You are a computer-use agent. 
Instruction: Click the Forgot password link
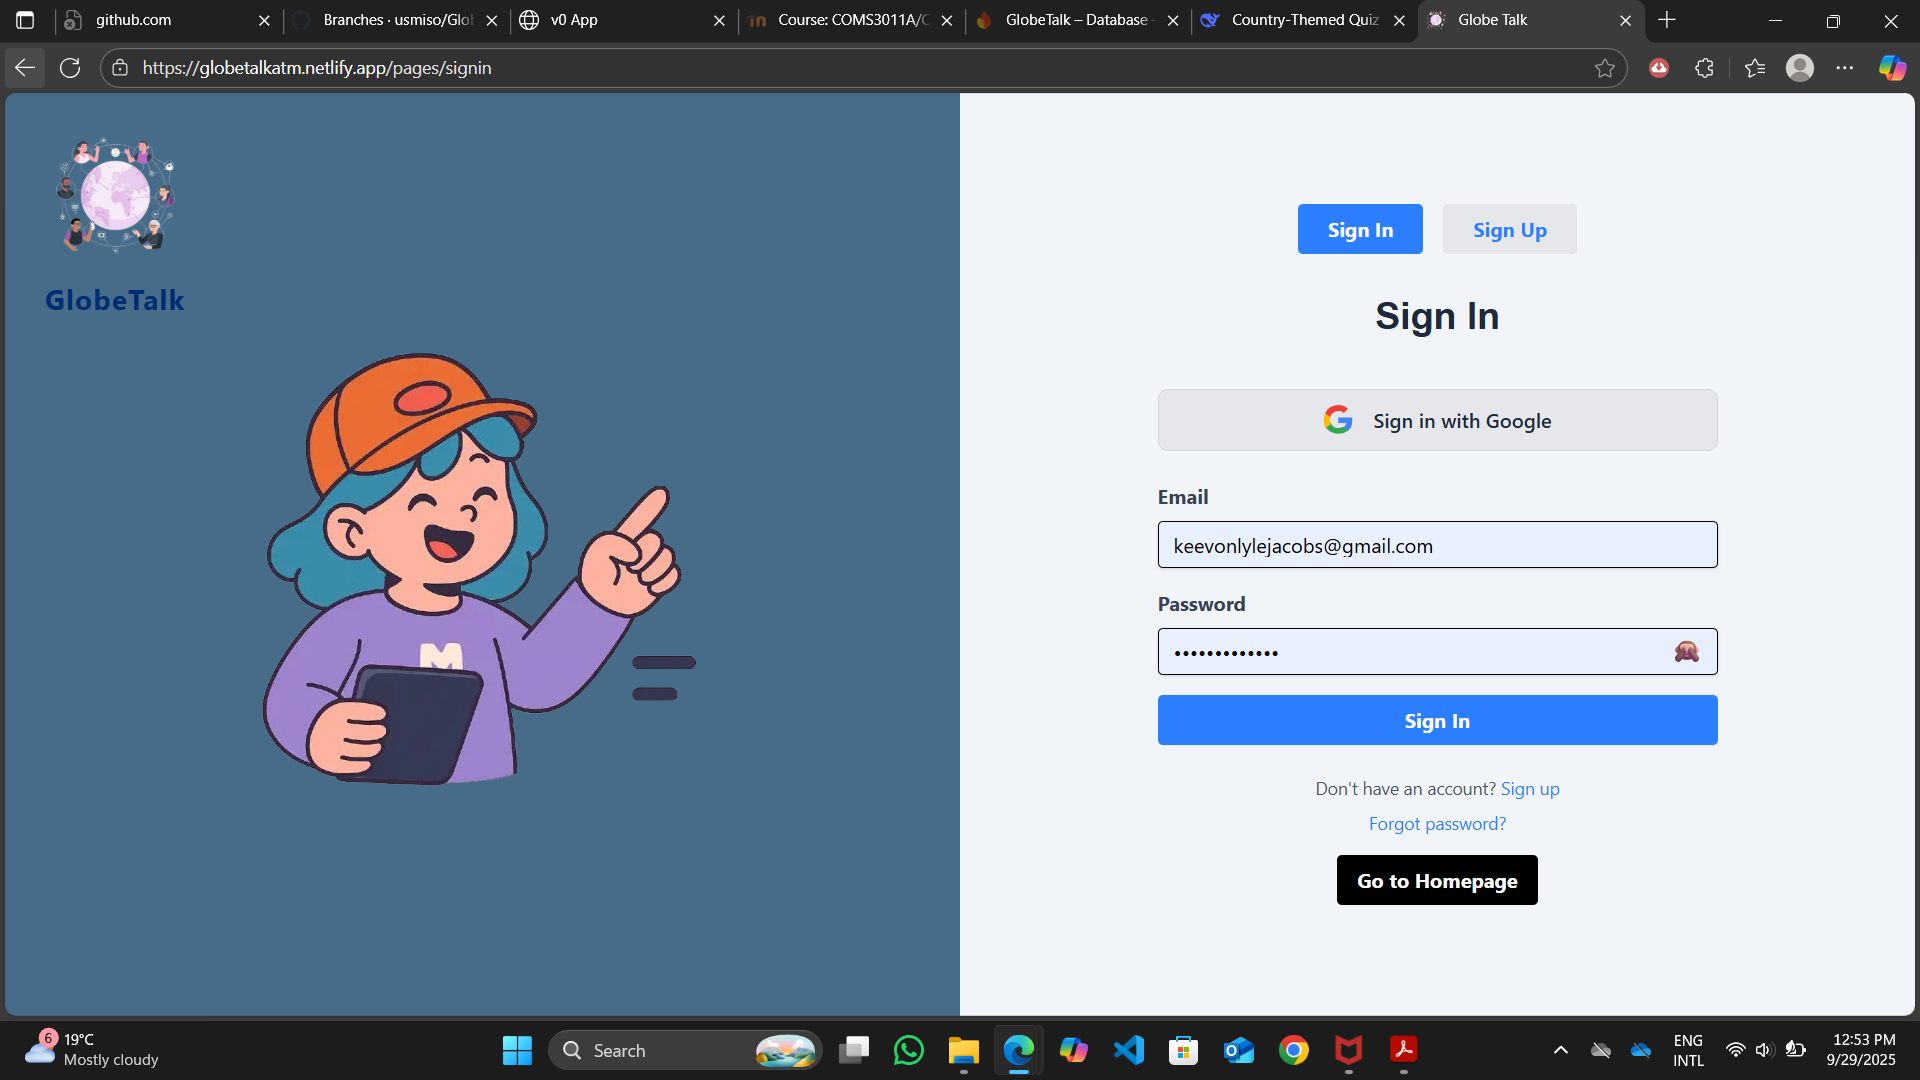click(1436, 823)
